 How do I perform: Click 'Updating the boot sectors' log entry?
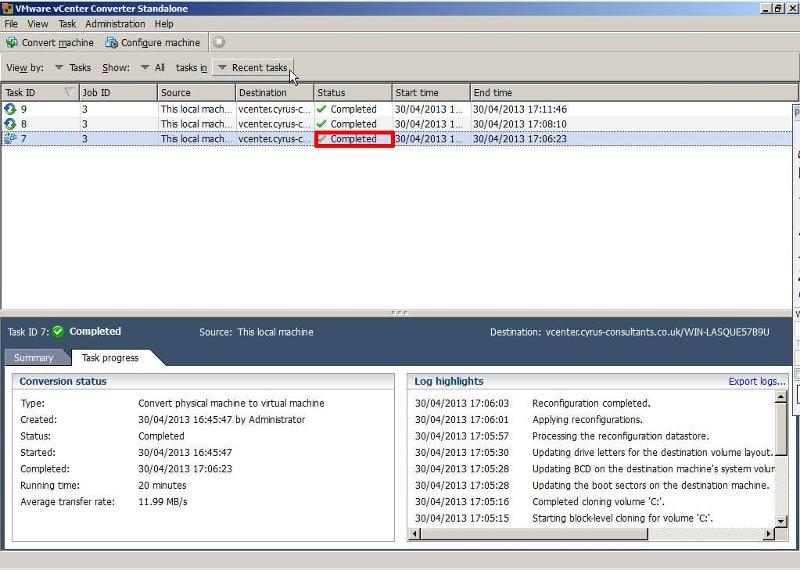651,485
